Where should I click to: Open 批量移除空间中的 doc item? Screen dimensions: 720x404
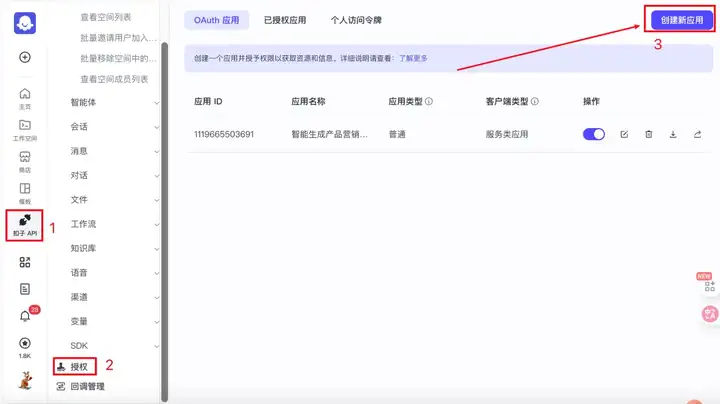pyautogui.click(x=118, y=58)
